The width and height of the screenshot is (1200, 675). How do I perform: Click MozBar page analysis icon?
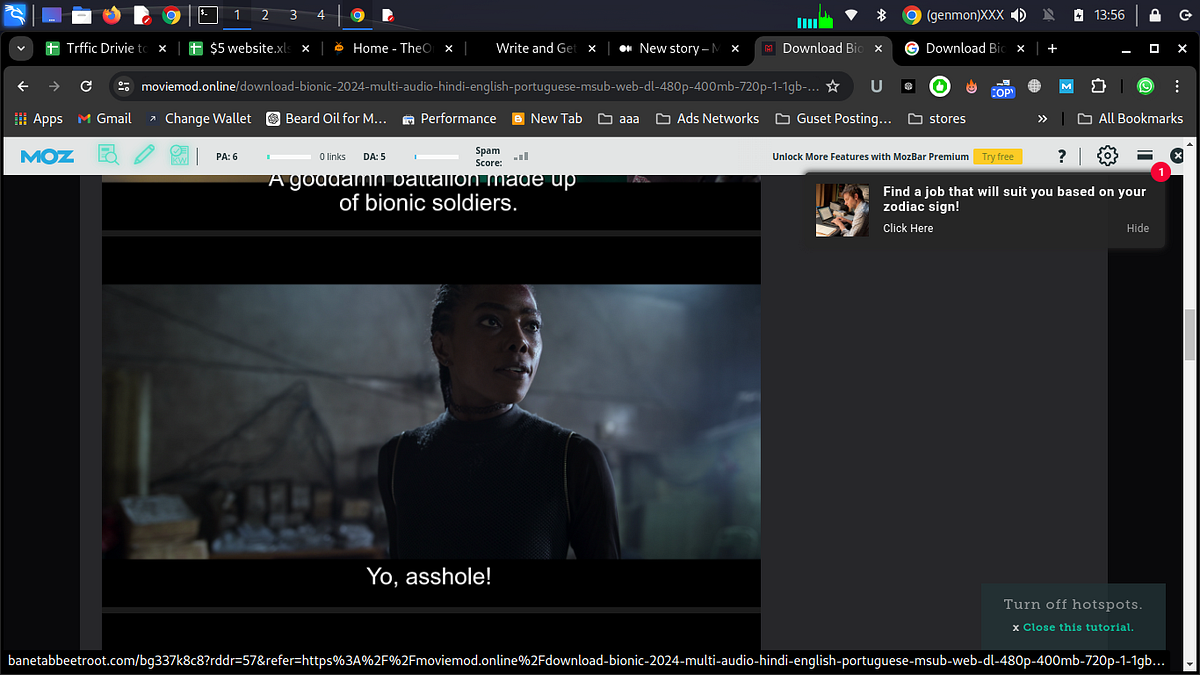[x=108, y=156]
